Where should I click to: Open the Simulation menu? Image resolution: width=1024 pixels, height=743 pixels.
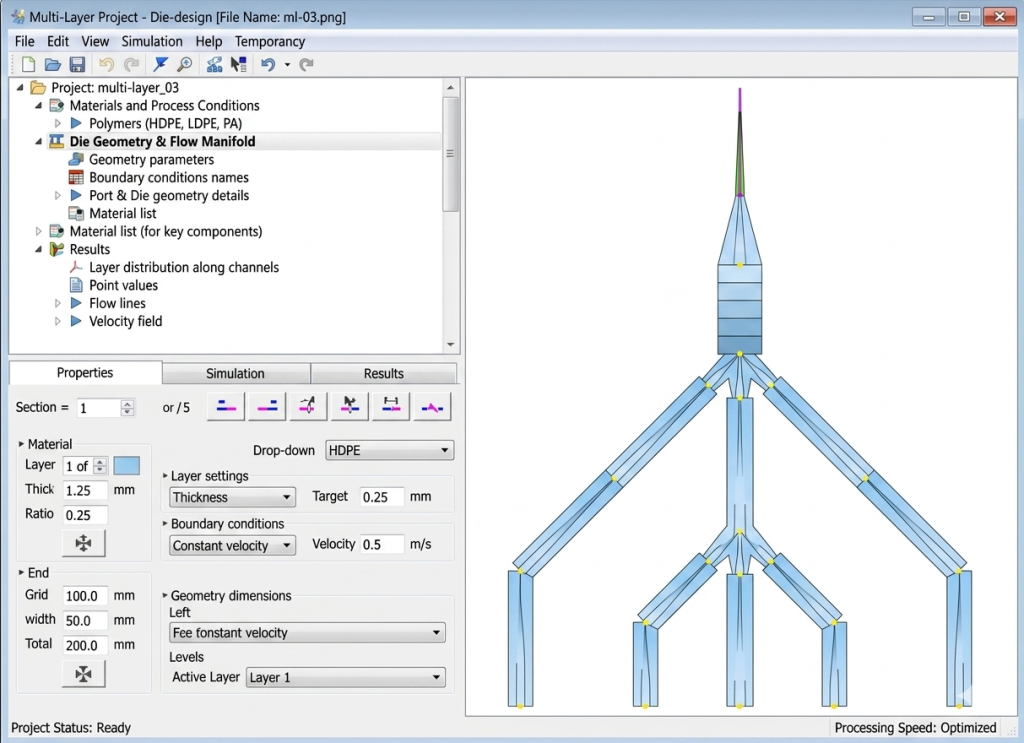pyautogui.click(x=152, y=41)
